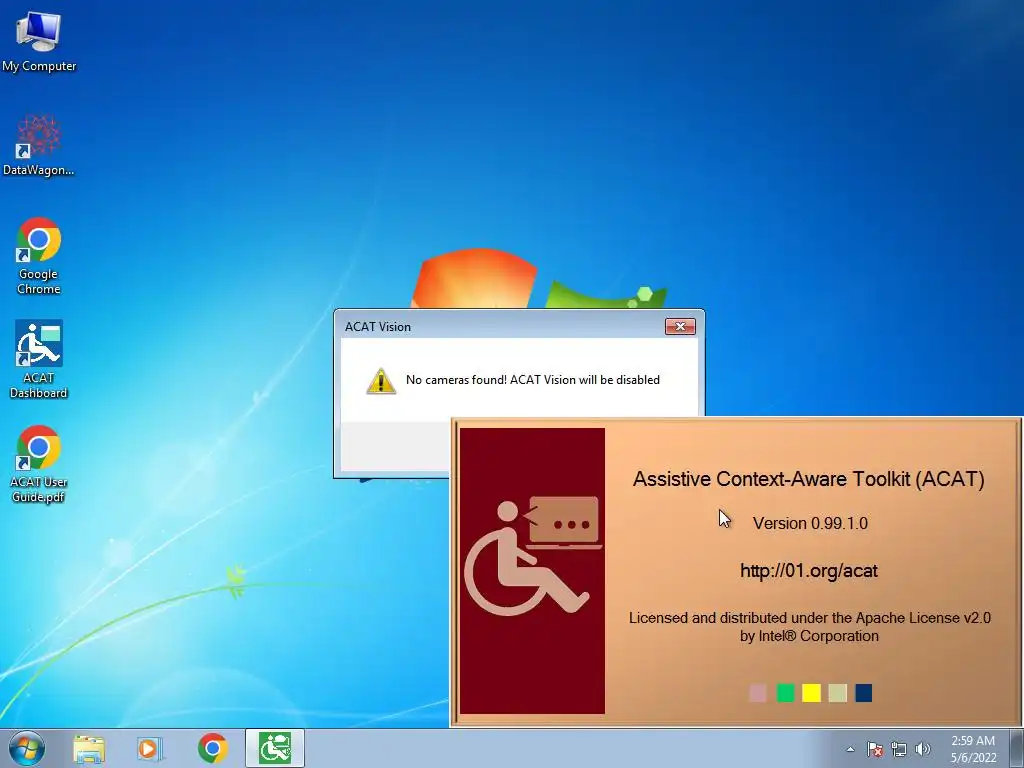The image size is (1024, 768).
Task: Launch Windows Media Player from taskbar
Action: point(150,749)
